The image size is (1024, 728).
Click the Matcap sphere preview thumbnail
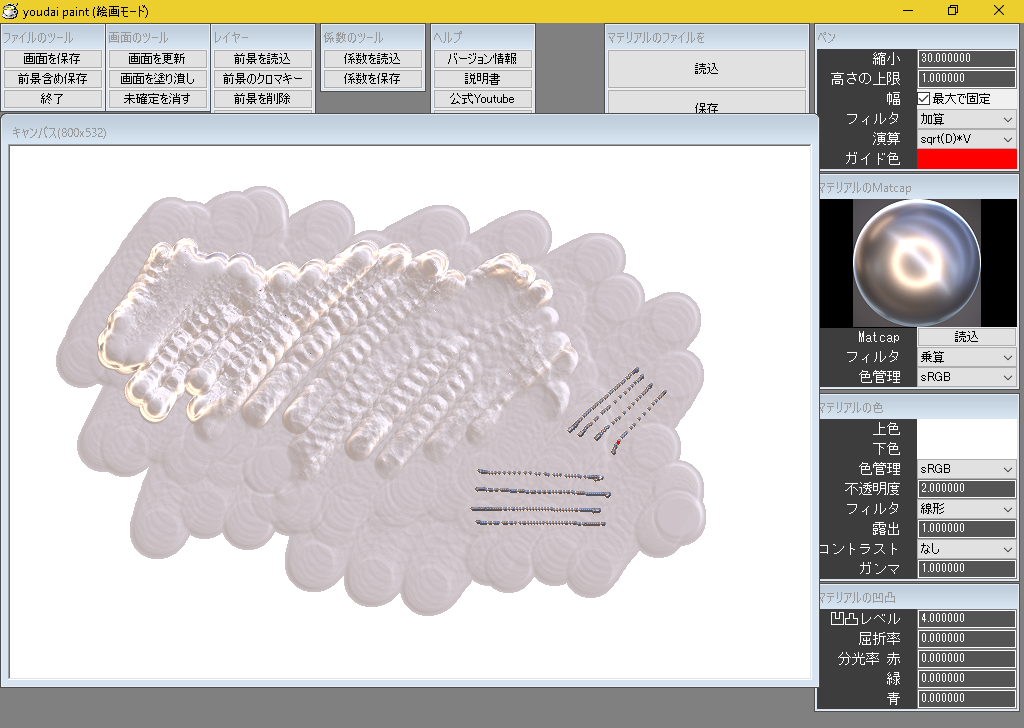[916, 262]
